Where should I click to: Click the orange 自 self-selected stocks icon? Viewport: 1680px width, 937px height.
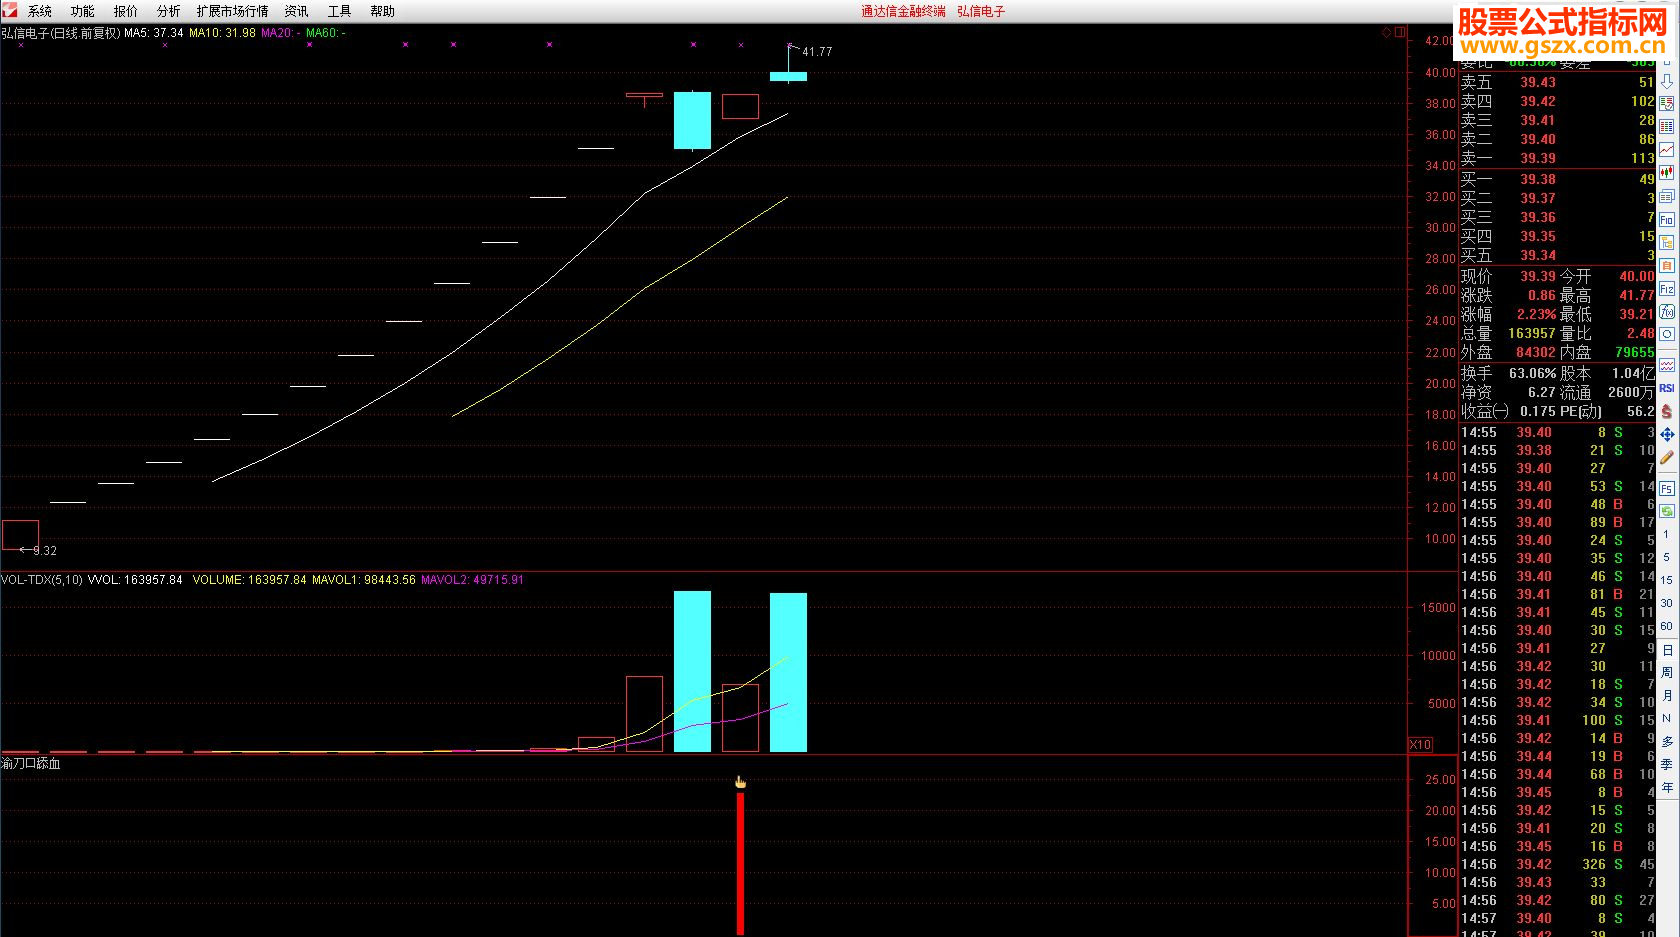coord(1667,266)
